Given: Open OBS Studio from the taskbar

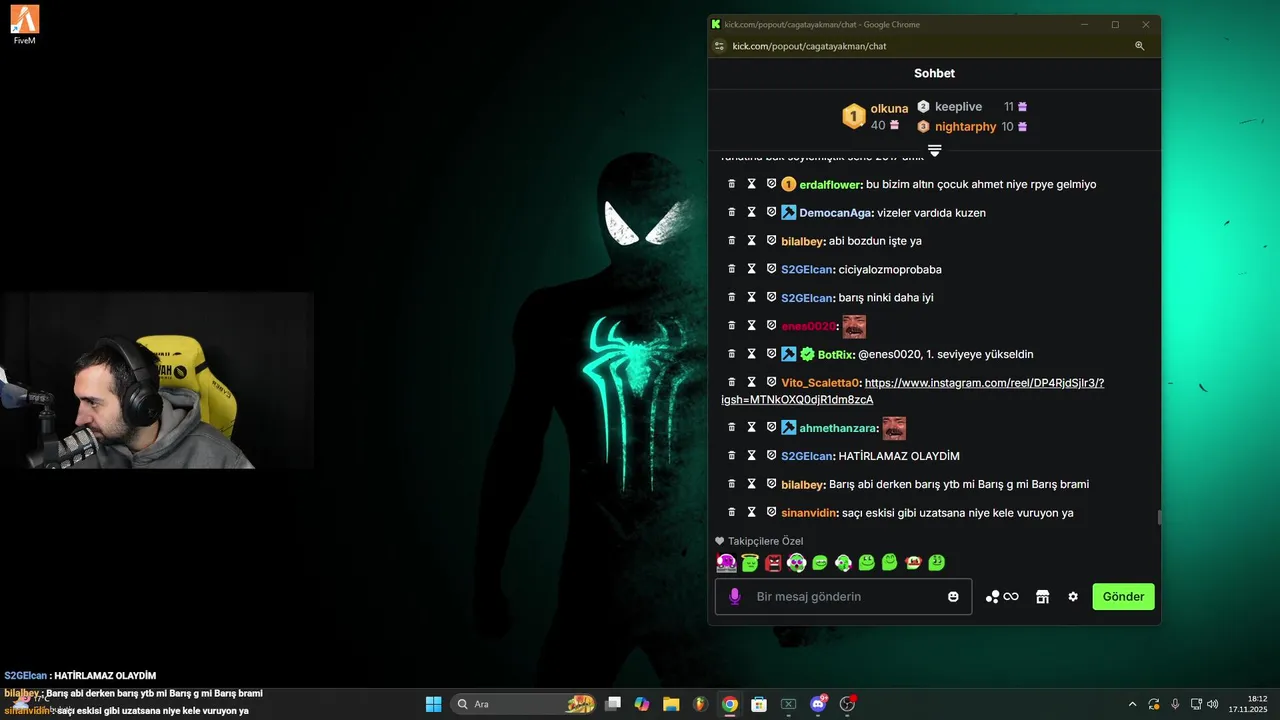Looking at the screenshot, I should coord(848,704).
